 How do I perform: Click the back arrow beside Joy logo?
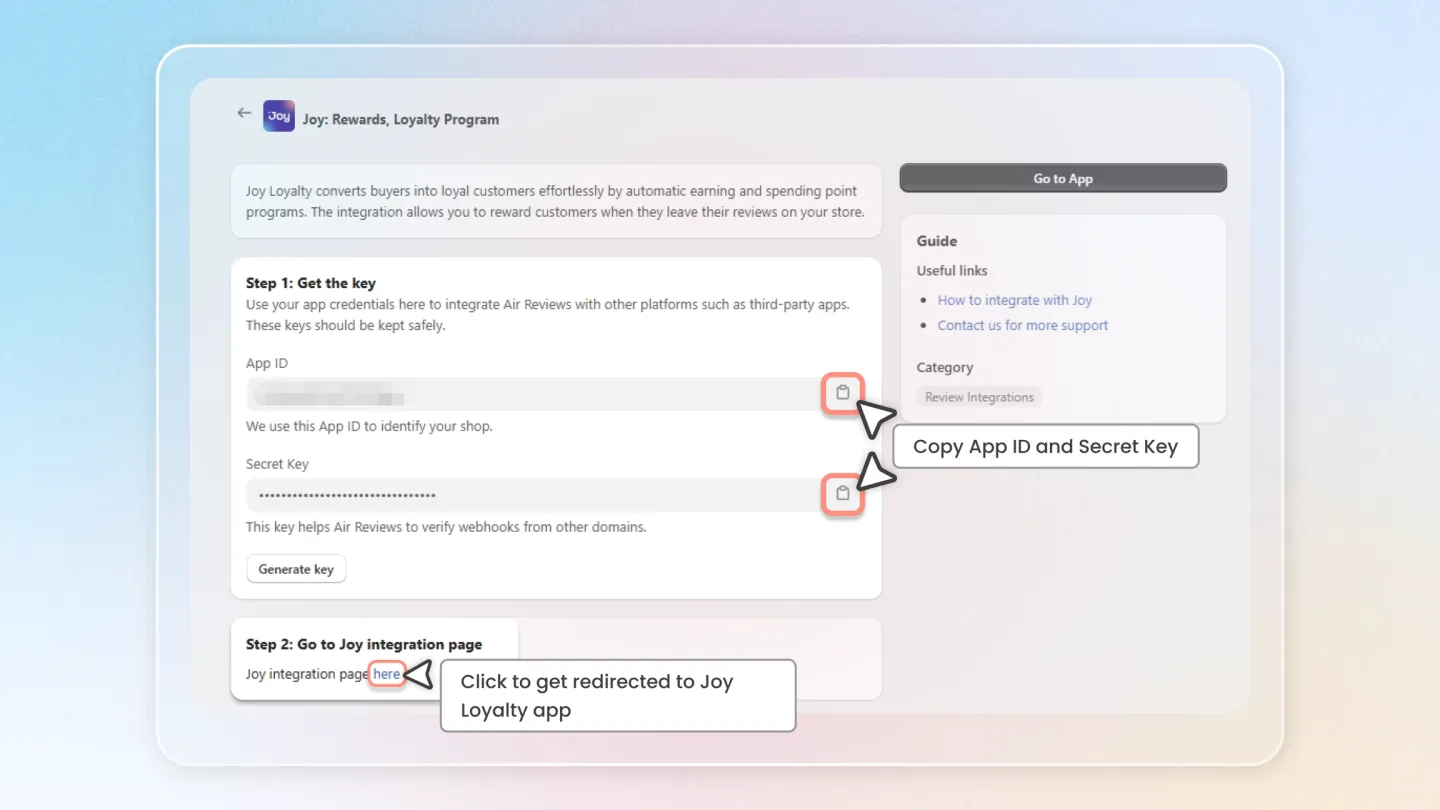pyautogui.click(x=244, y=114)
